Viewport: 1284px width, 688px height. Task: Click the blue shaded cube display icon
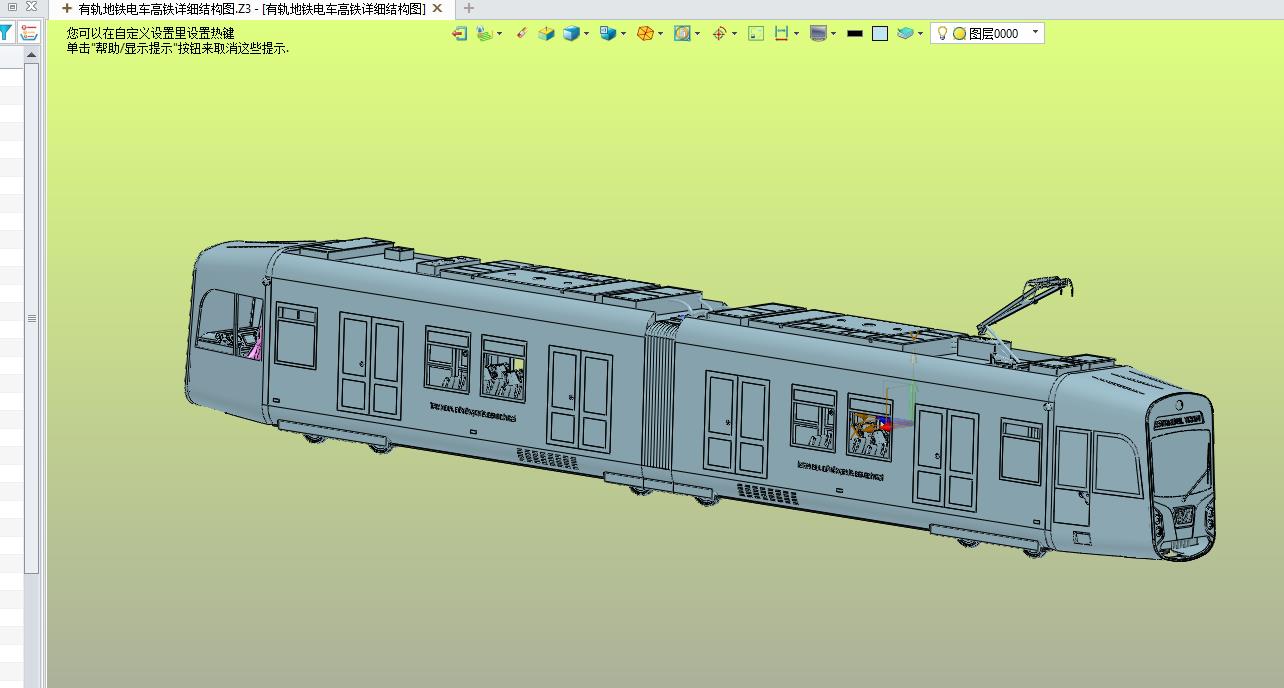click(x=570, y=33)
